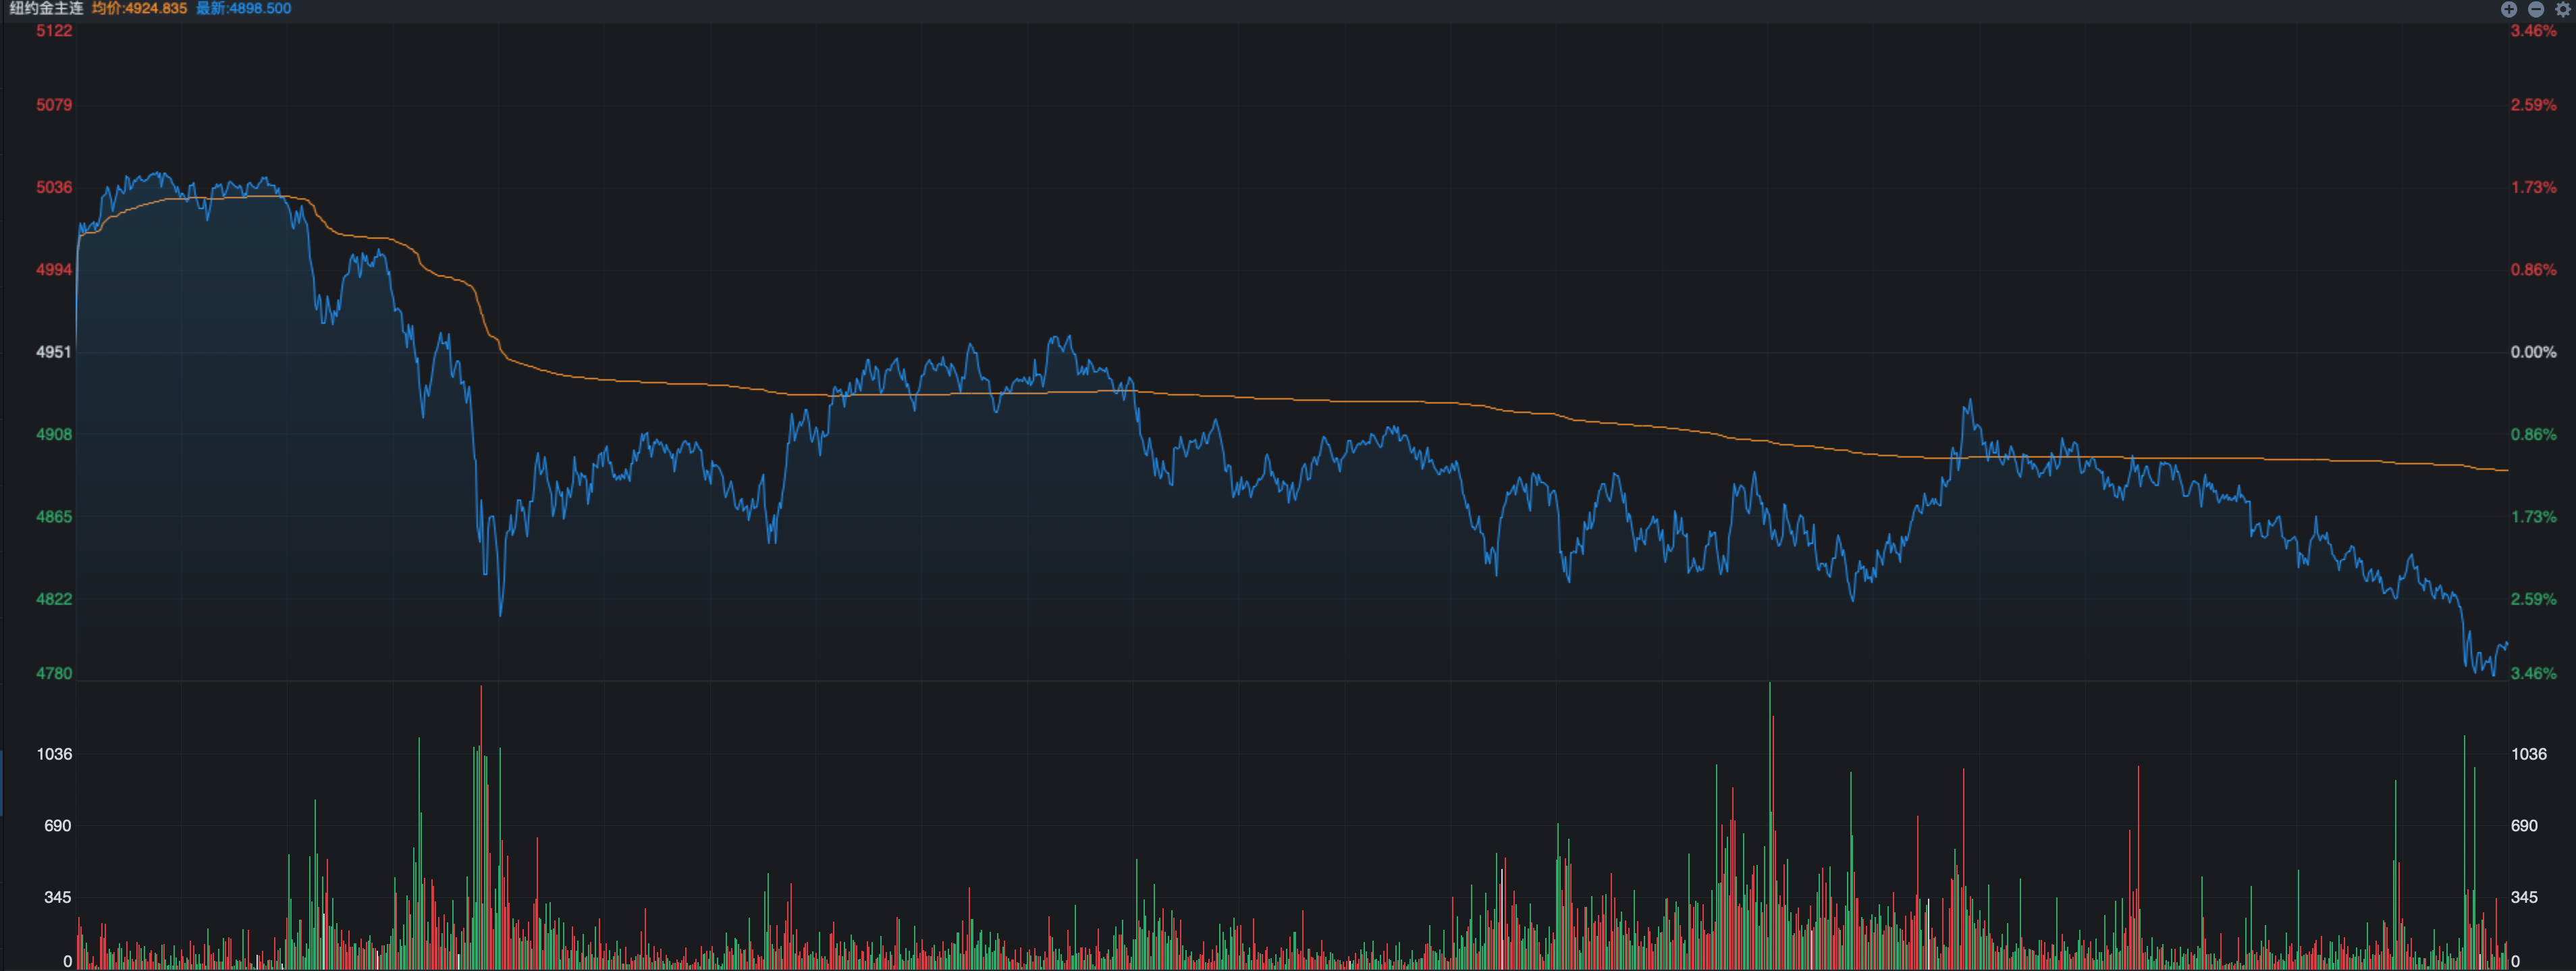
Task: Click the 4822 price axis label
Action: click(54, 599)
